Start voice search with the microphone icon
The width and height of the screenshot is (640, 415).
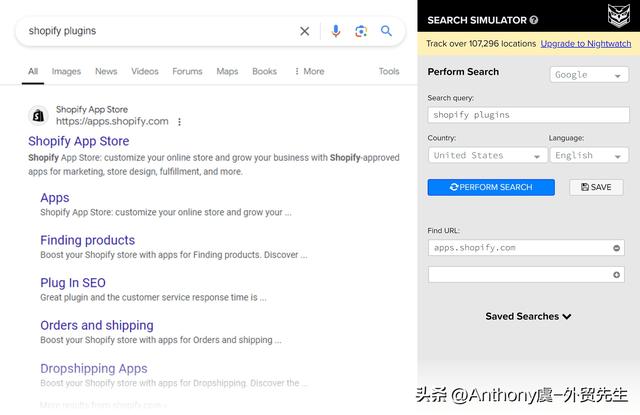pyautogui.click(x=336, y=31)
